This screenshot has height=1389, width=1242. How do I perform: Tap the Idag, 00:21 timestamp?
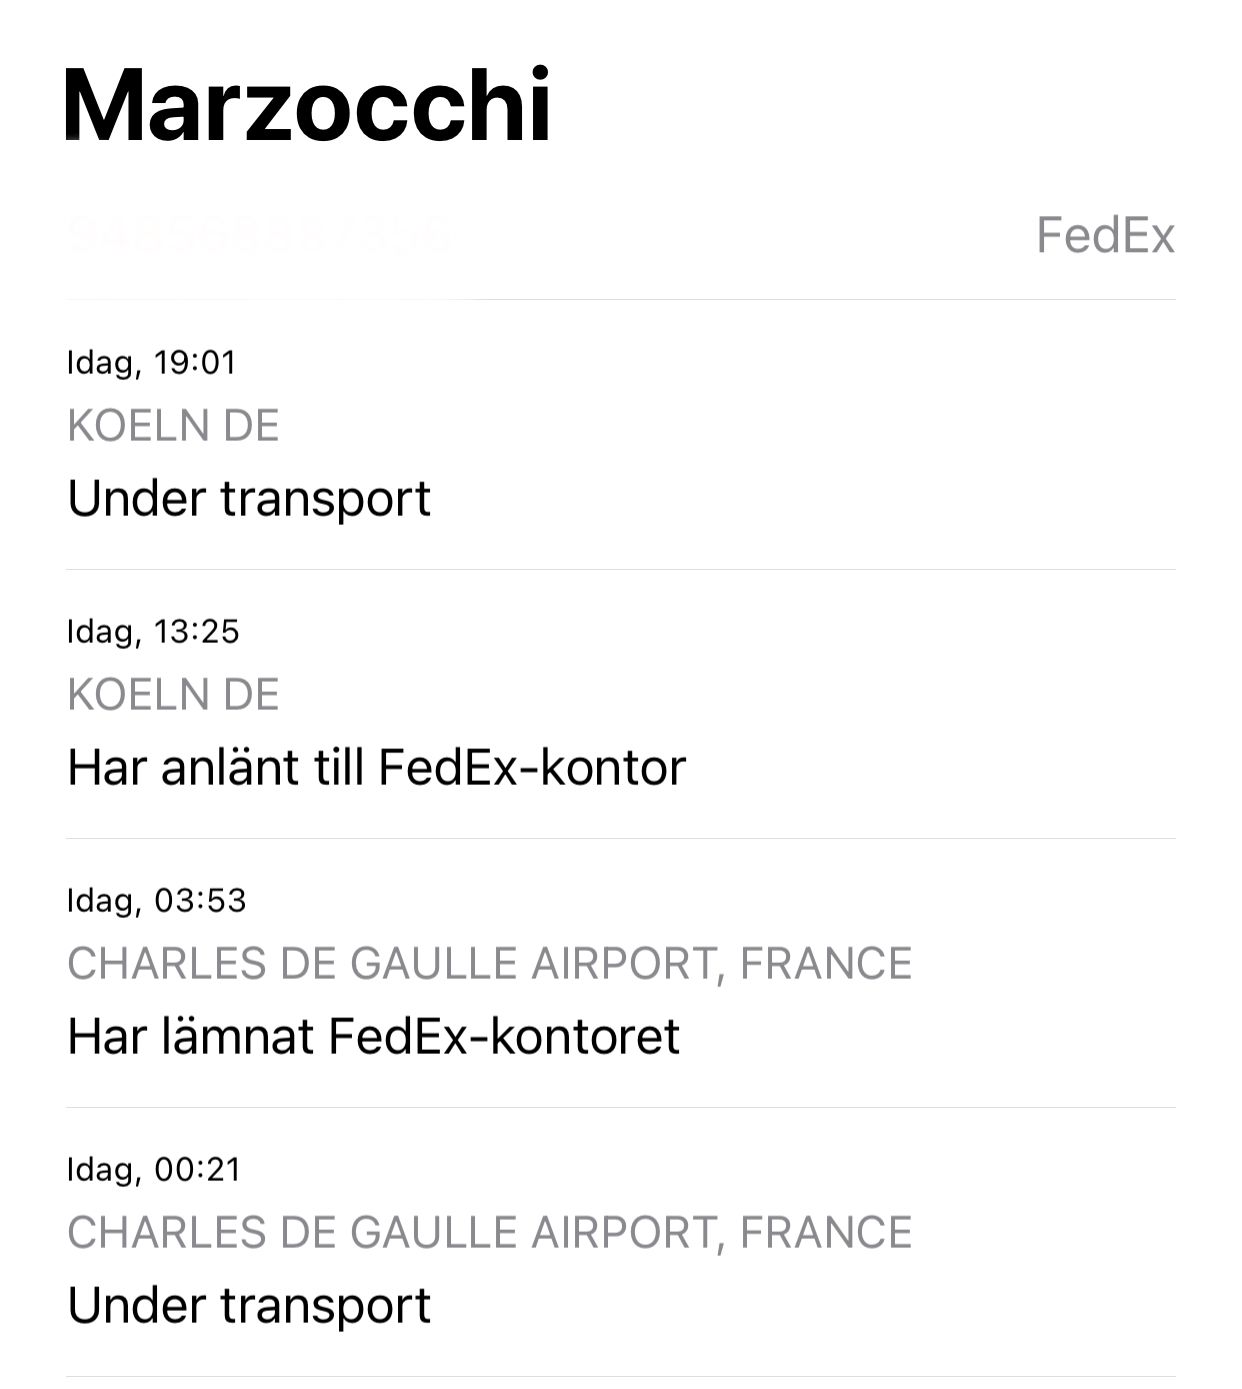[x=154, y=1169]
